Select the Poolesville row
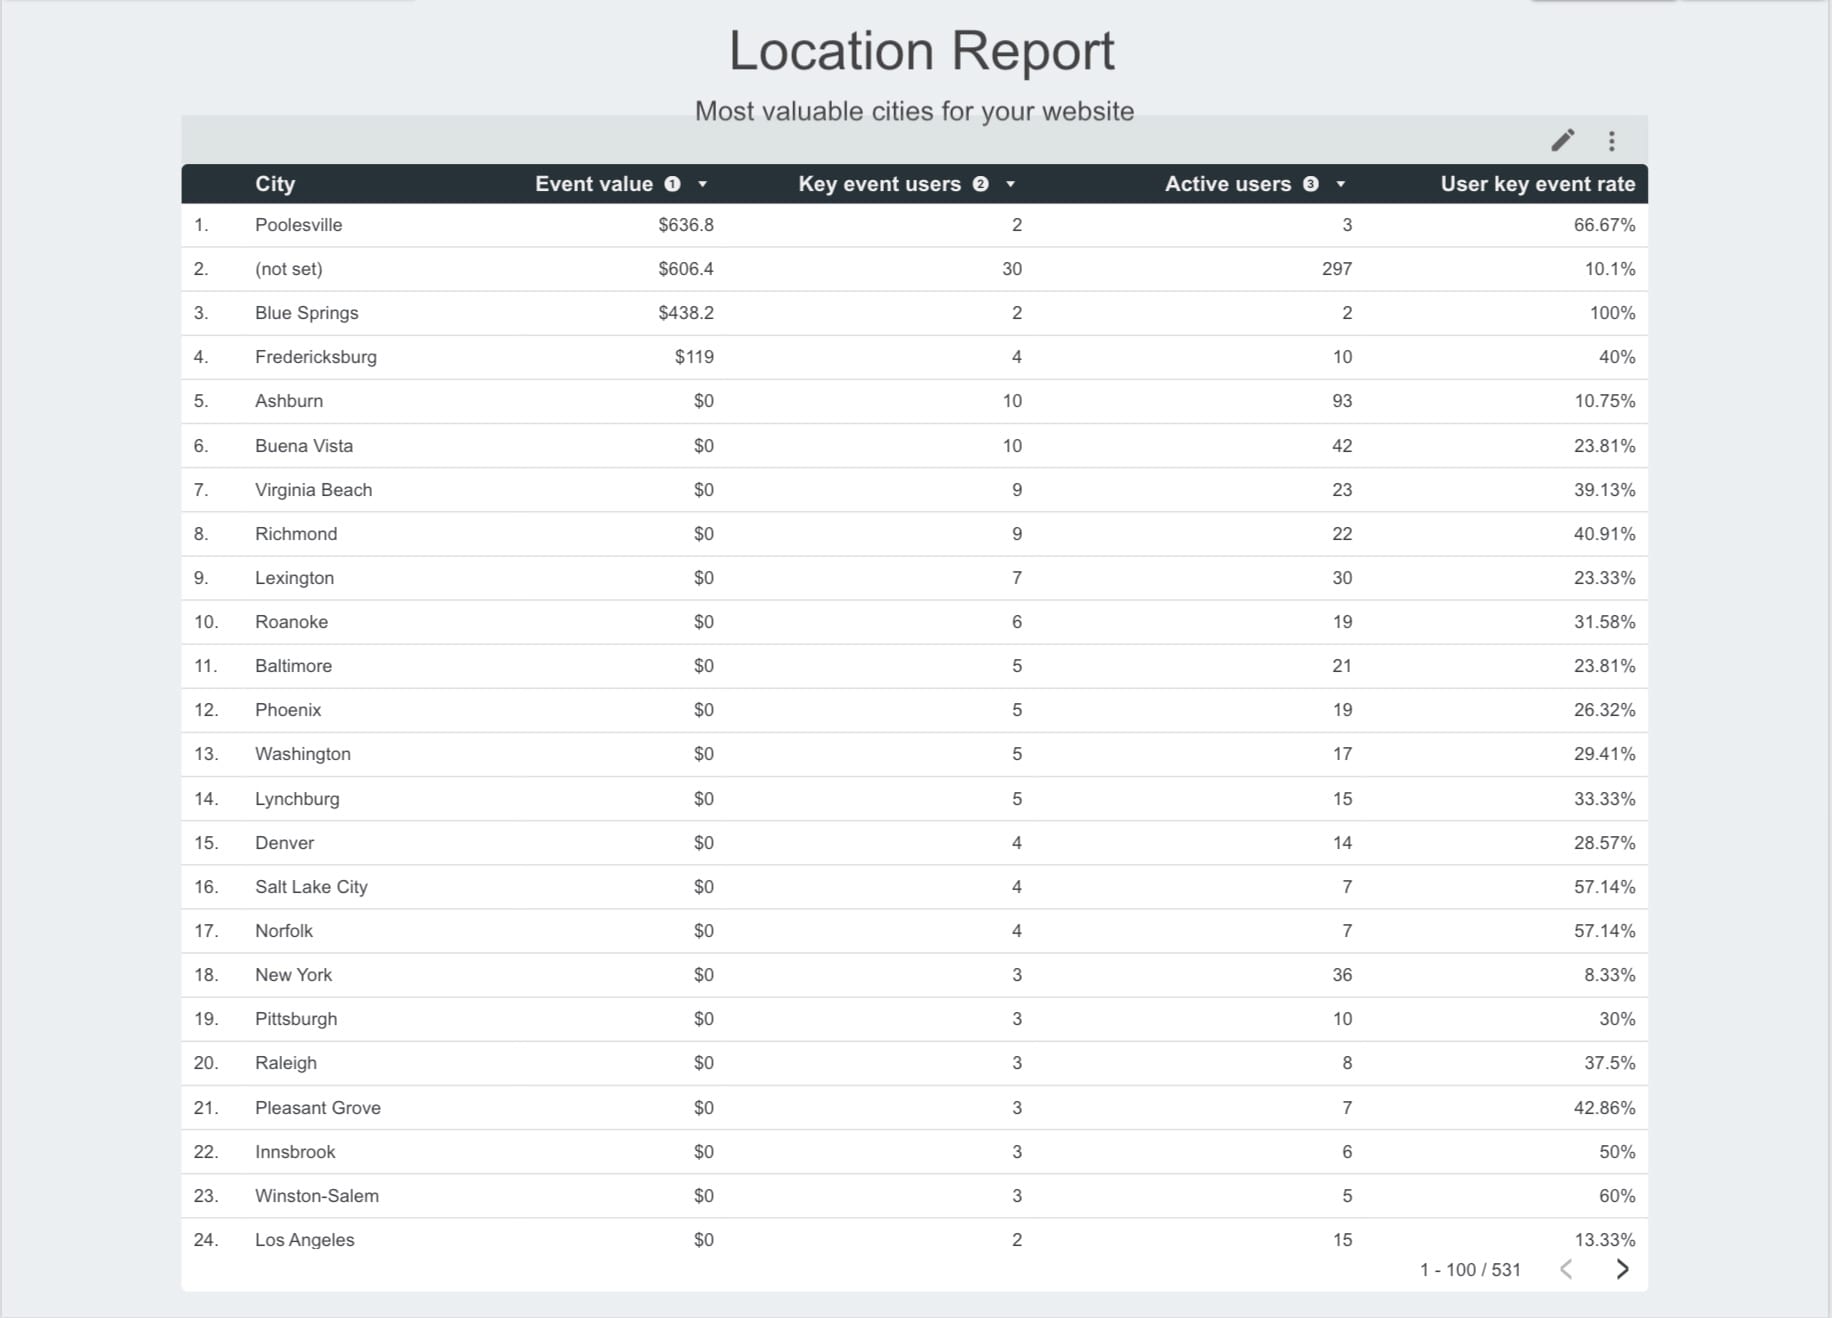1832x1318 pixels. pos(299,224)
